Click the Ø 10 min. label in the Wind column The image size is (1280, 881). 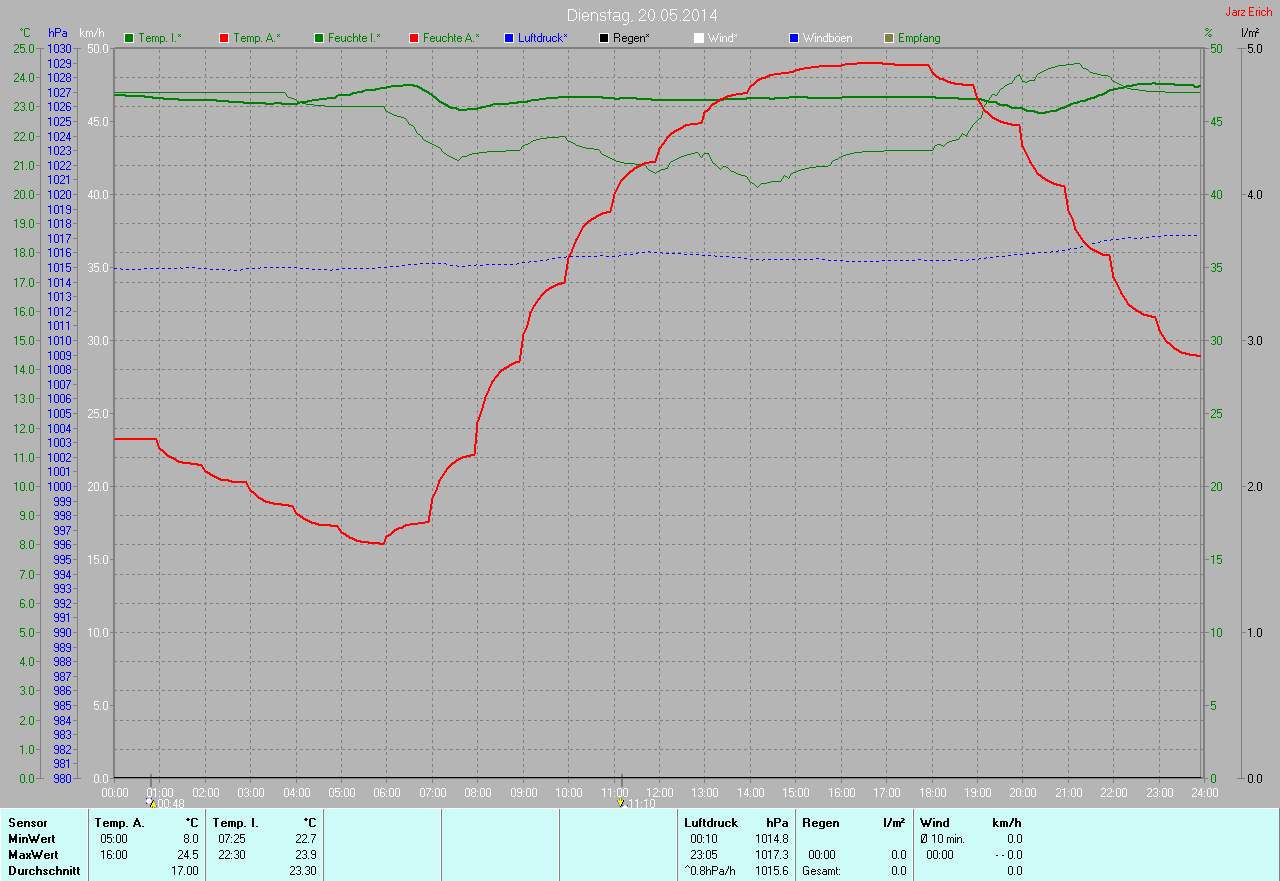point(942,839)
